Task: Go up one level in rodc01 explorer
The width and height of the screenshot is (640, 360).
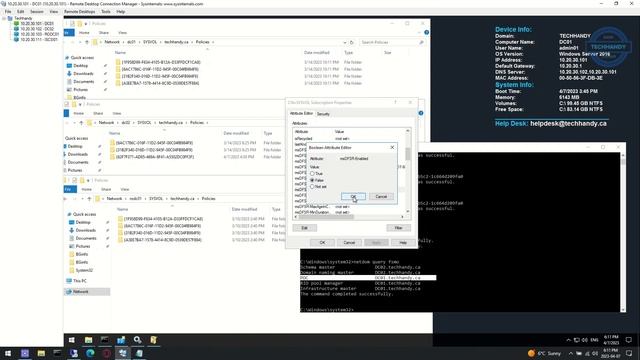Action: click(x=89, y=198)
